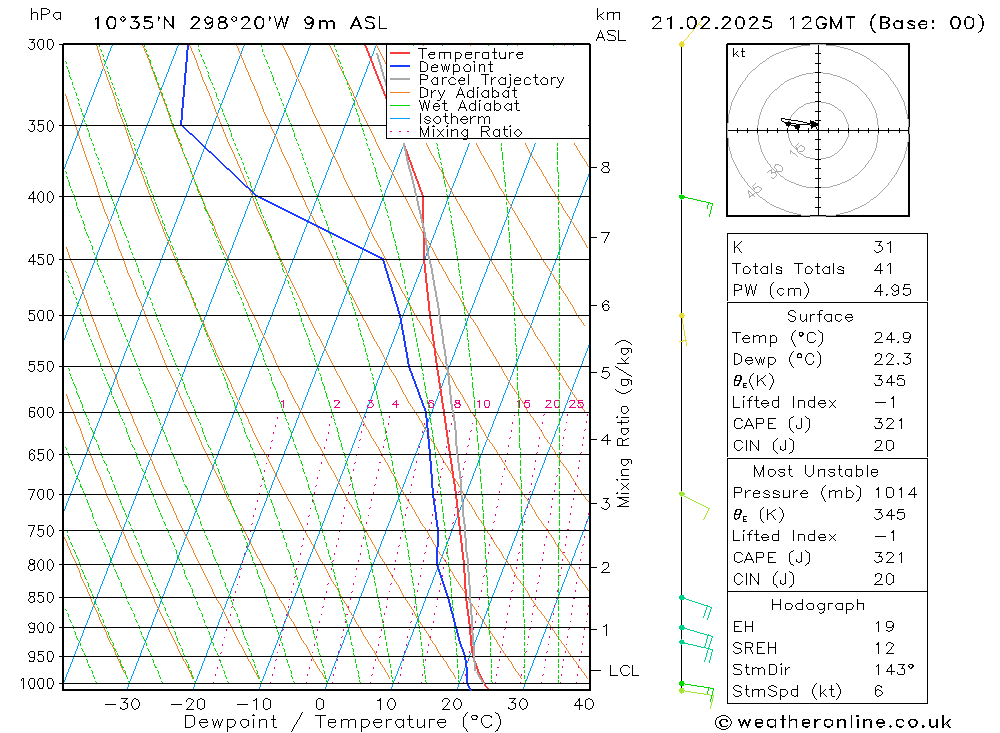Image resolution: width=1000 pixels, height=733 pixels.
Task: Click the Isotherm legend entry
Action: [440, 119]
